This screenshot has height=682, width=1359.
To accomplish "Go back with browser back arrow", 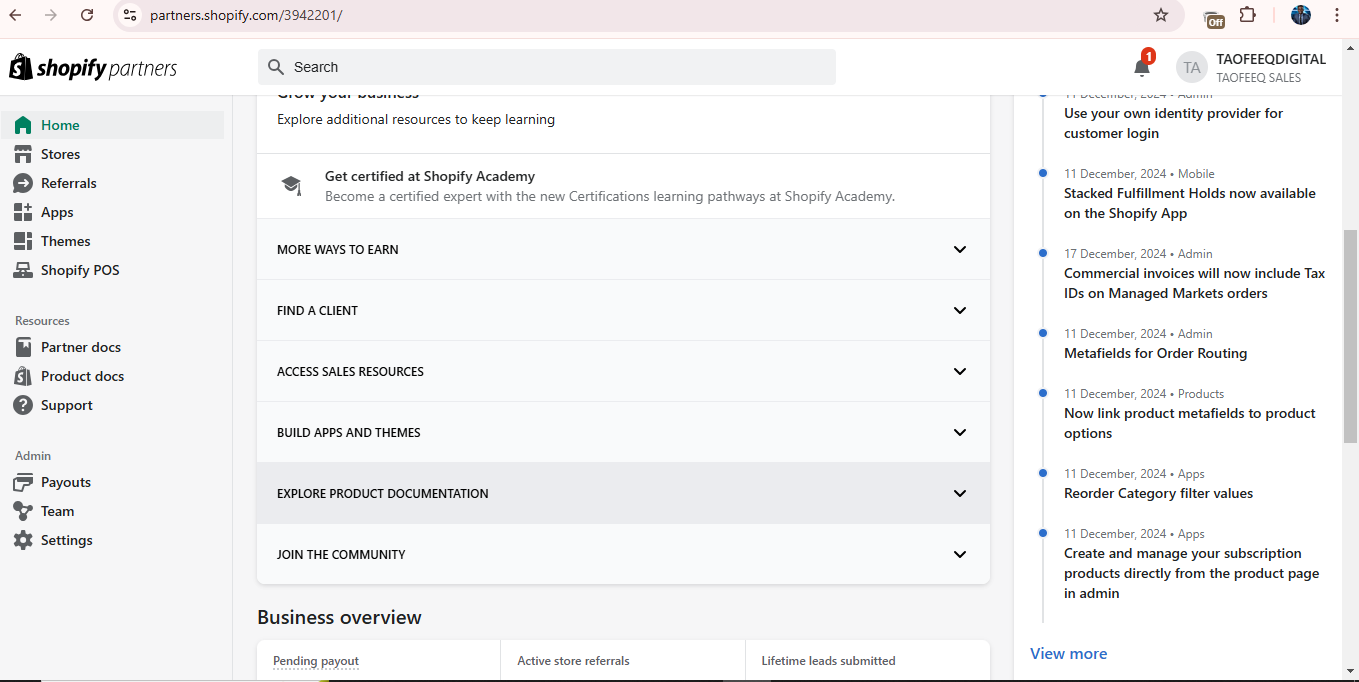I will click(15, 15).
